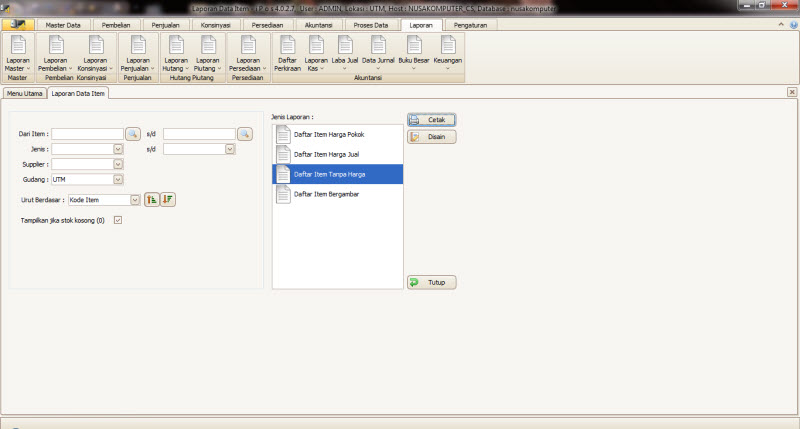This screenshot has width=800, height=429.
Task: Click the Cetak print button
Action: tap(432, 120)
